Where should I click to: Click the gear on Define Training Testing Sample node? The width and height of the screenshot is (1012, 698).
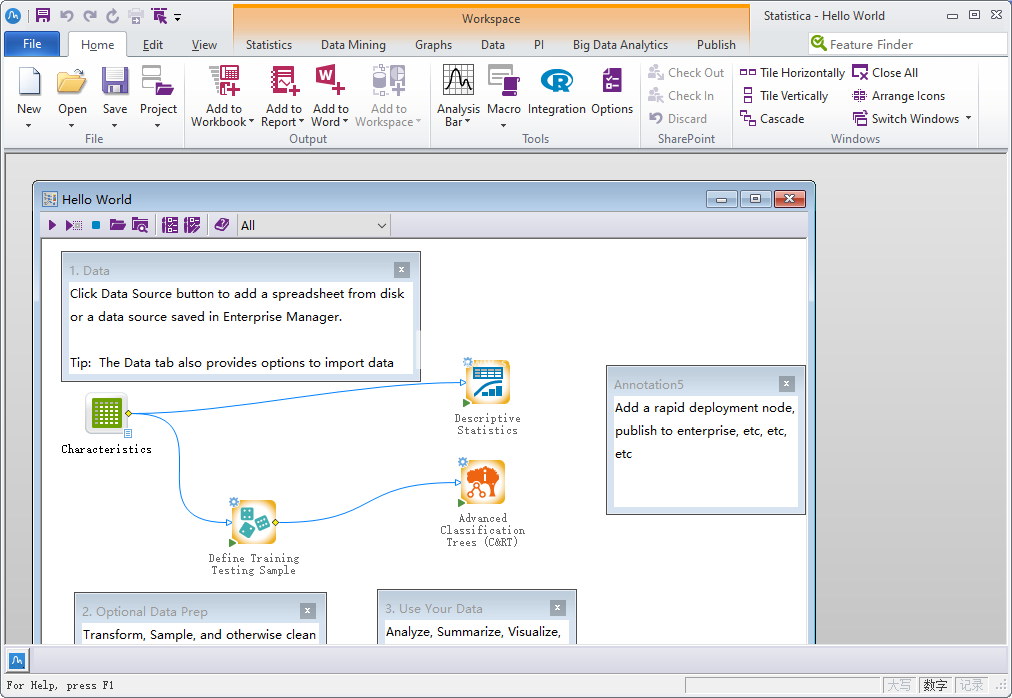click(234, 502)
